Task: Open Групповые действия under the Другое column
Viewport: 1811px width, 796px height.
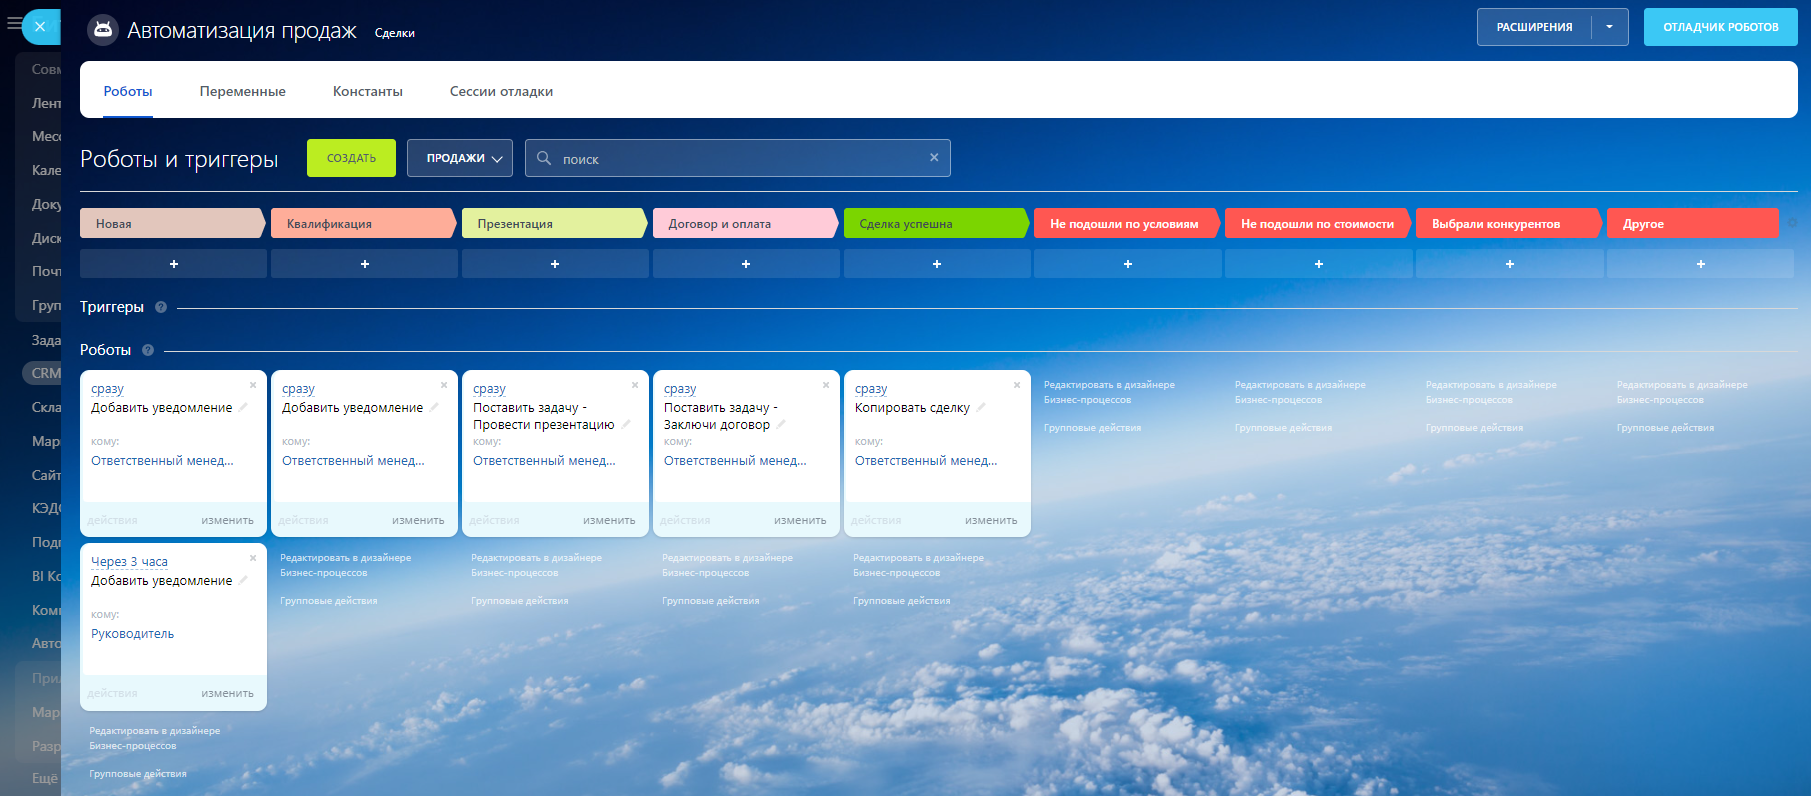Action: coord(1665,428)
